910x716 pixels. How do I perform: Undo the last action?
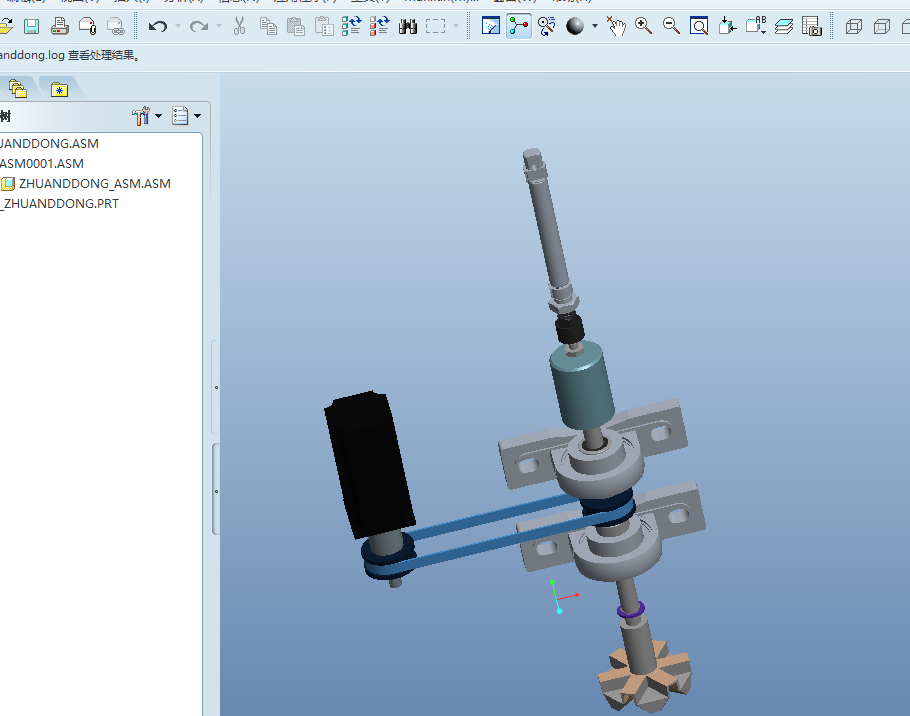[x=158, y=26]
